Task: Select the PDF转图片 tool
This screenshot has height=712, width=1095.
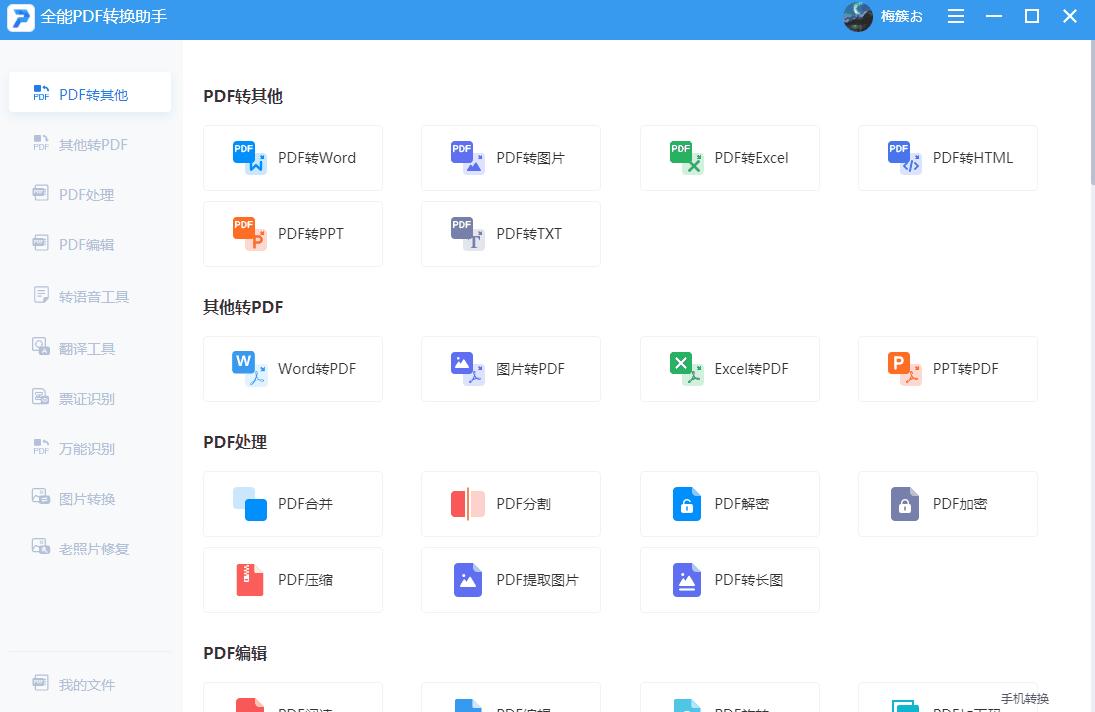Action: coord(510,157)
